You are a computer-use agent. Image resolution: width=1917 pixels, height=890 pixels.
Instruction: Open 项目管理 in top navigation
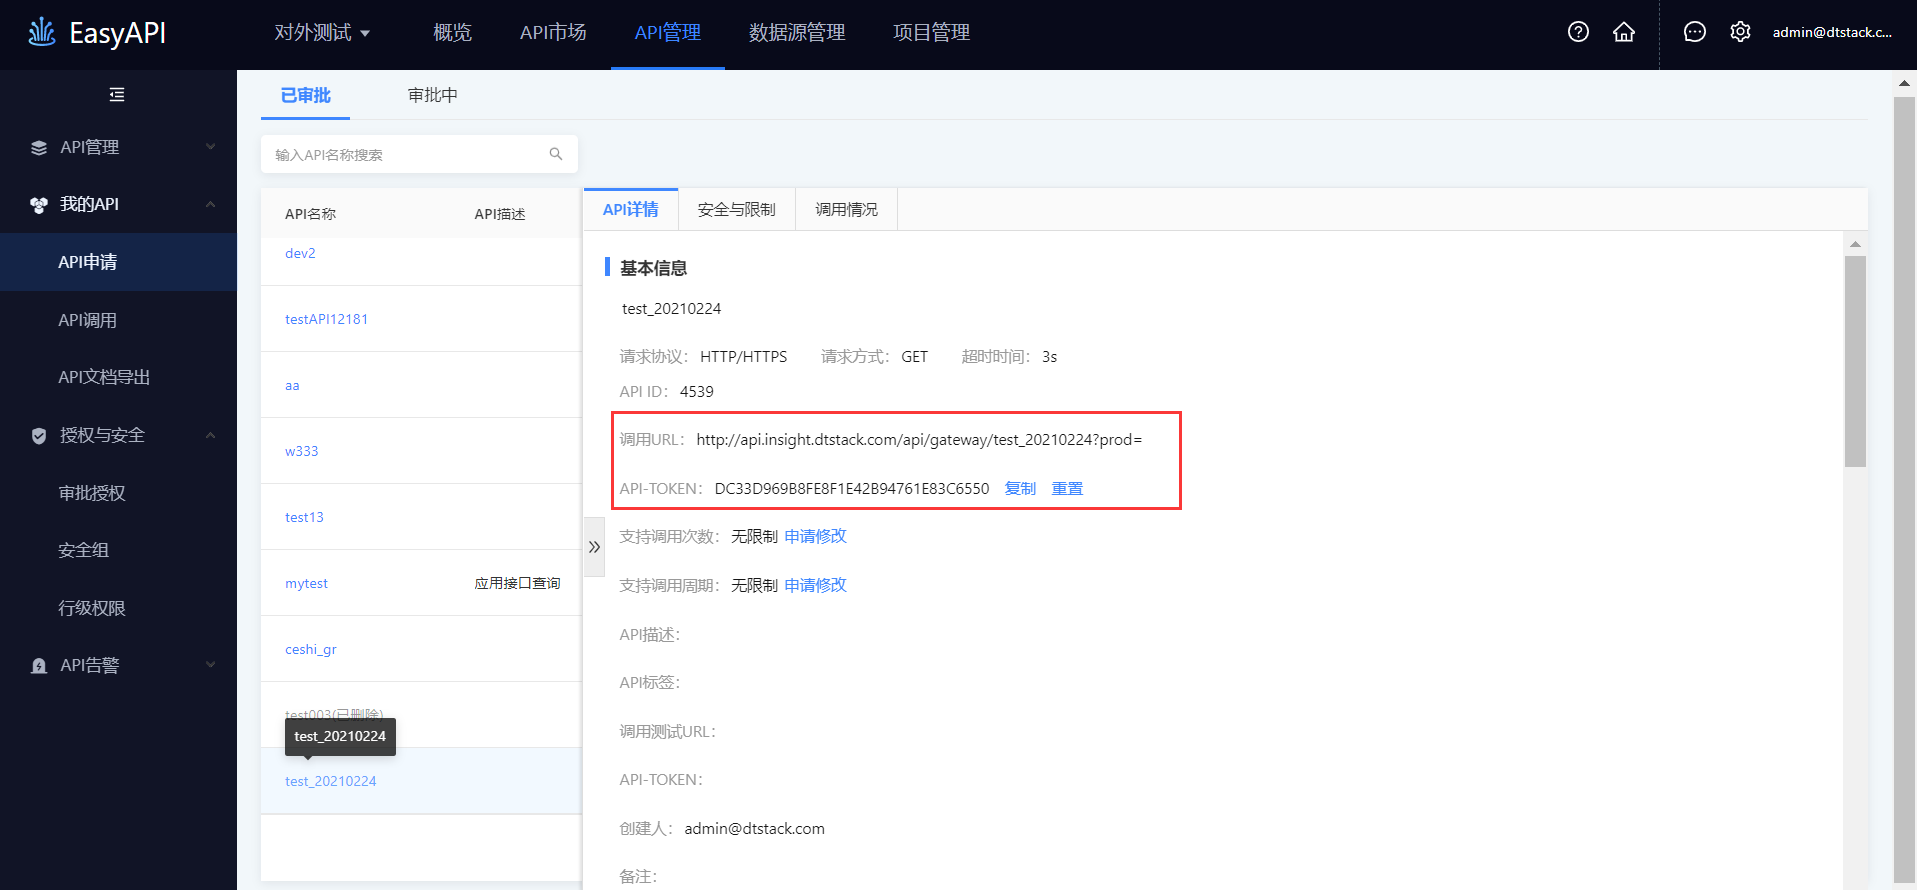coord(931,33)
